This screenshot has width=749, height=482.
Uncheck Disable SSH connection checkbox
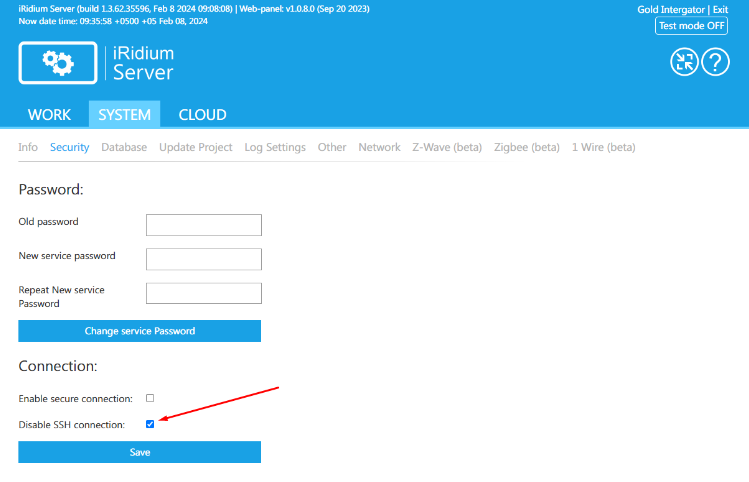click(x=150, y=424)
